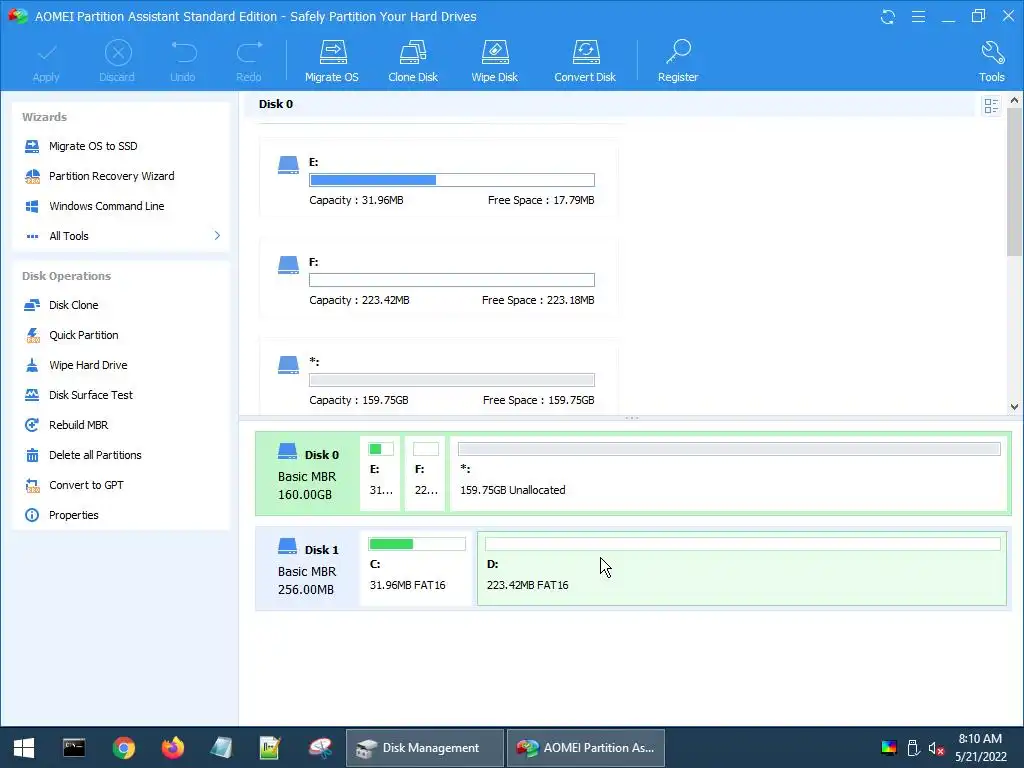The image size is (1024, 768).
Task: Click scrollbar up arrow in partition list
Action: [x=1014, y=101]
